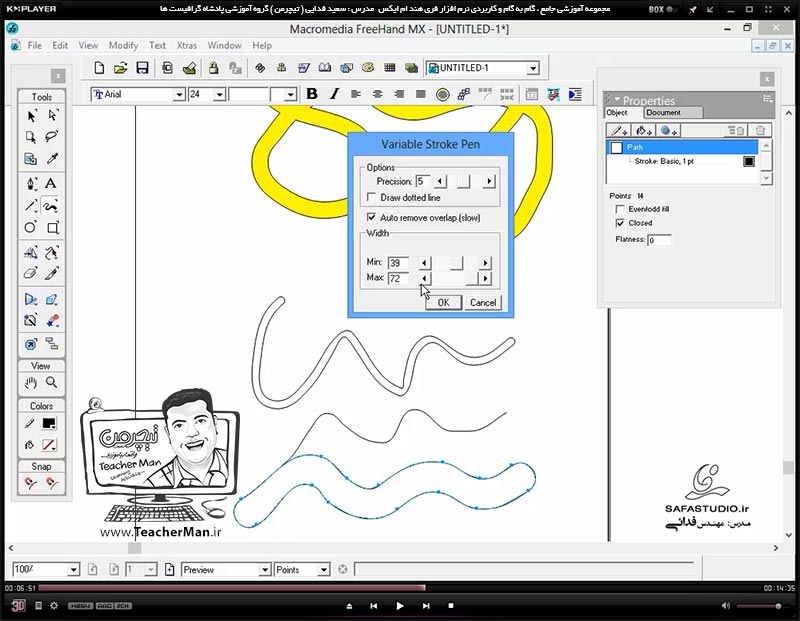Image resolution: width=800 pixels, height=621 pixels.
Task: Open the Xtras menu
Action: tap(187, 45)
